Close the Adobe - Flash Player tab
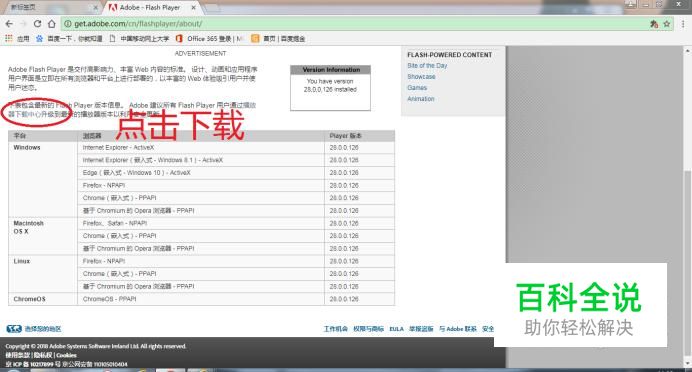 coord(193,8)
